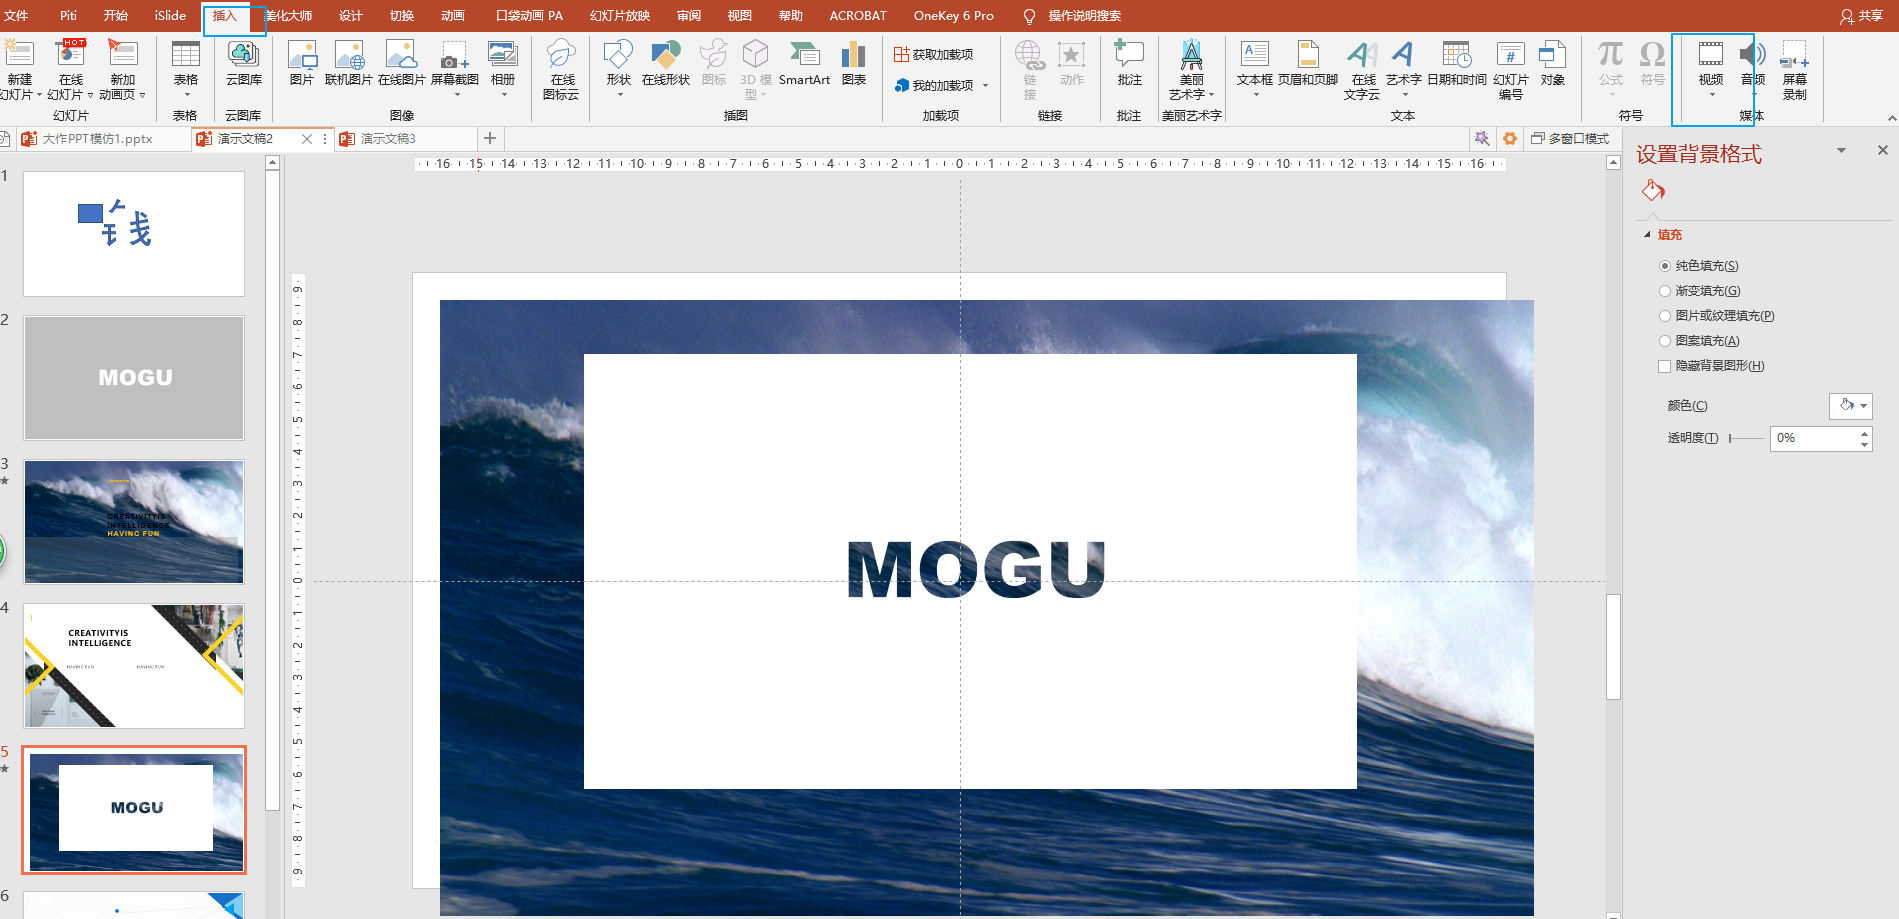Collapse the ribbon with the chevron
Viewport: 1899px width, 919px height.
[x=1891, y=118]
